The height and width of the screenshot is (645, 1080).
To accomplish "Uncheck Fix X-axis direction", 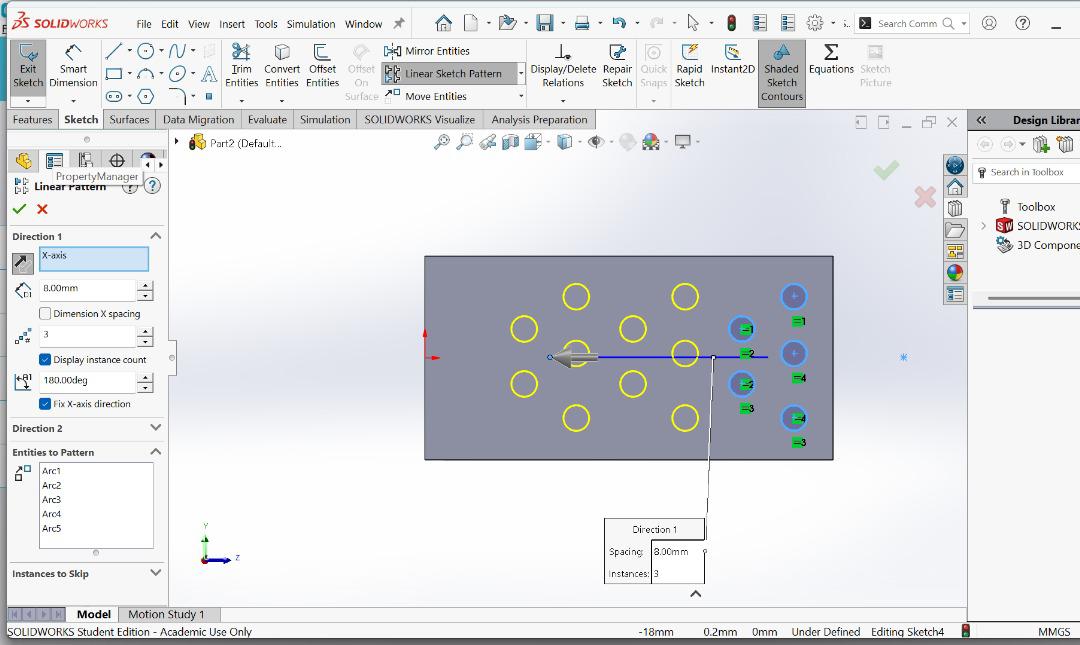I will (x=45, y=404).
